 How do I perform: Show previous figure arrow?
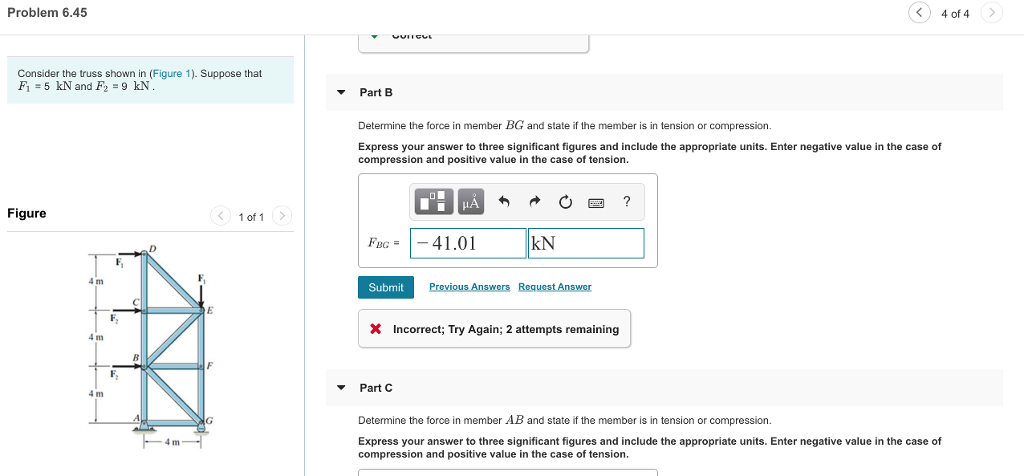tap(221, 215)
